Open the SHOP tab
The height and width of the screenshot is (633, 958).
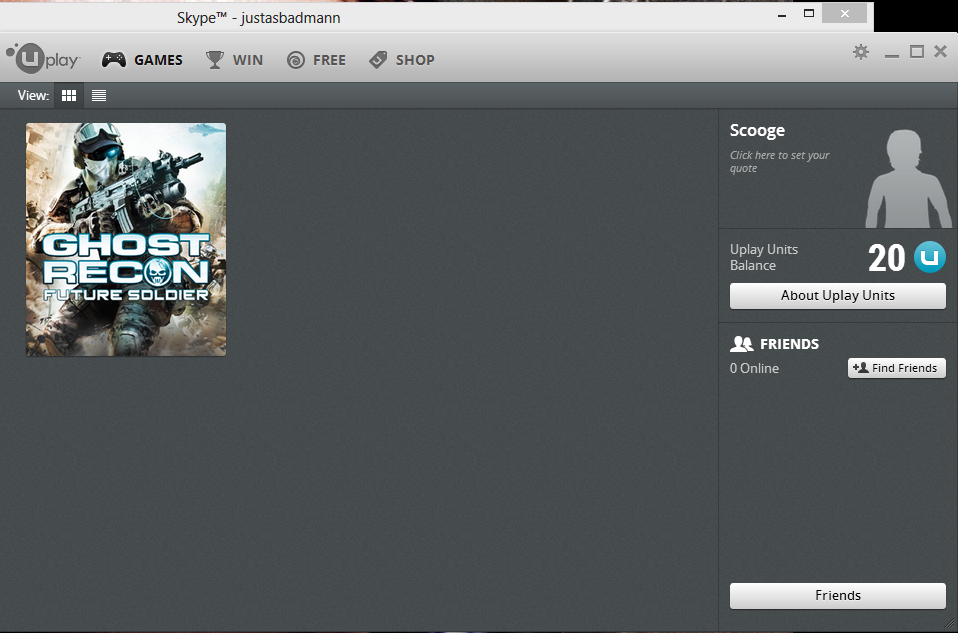click(402, 60)
